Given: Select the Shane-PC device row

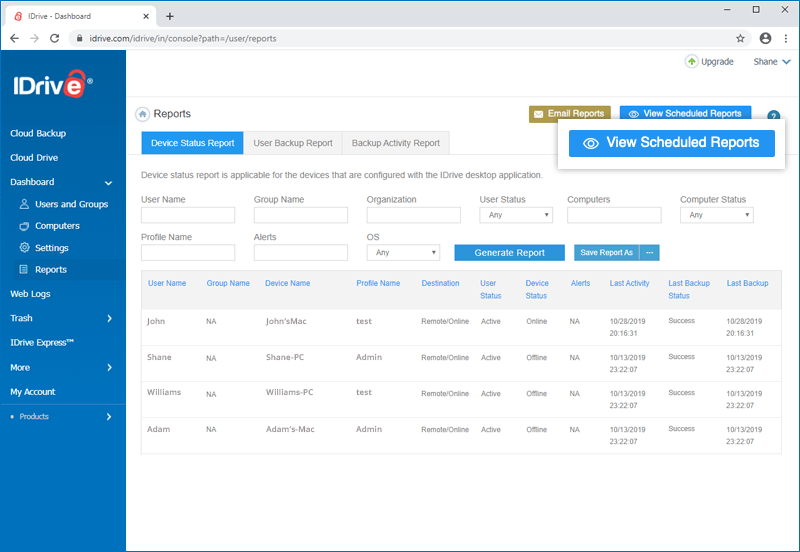Looking at the screenshot, I should 461,363.
